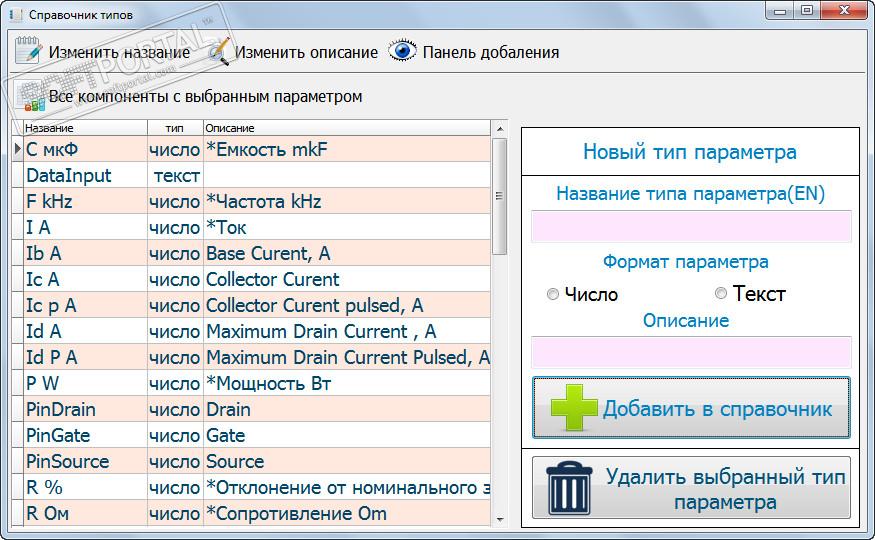Viewport: 875px width, 540px height.
Task: Sort by the тип column header
Action: (x=175, y=128)
